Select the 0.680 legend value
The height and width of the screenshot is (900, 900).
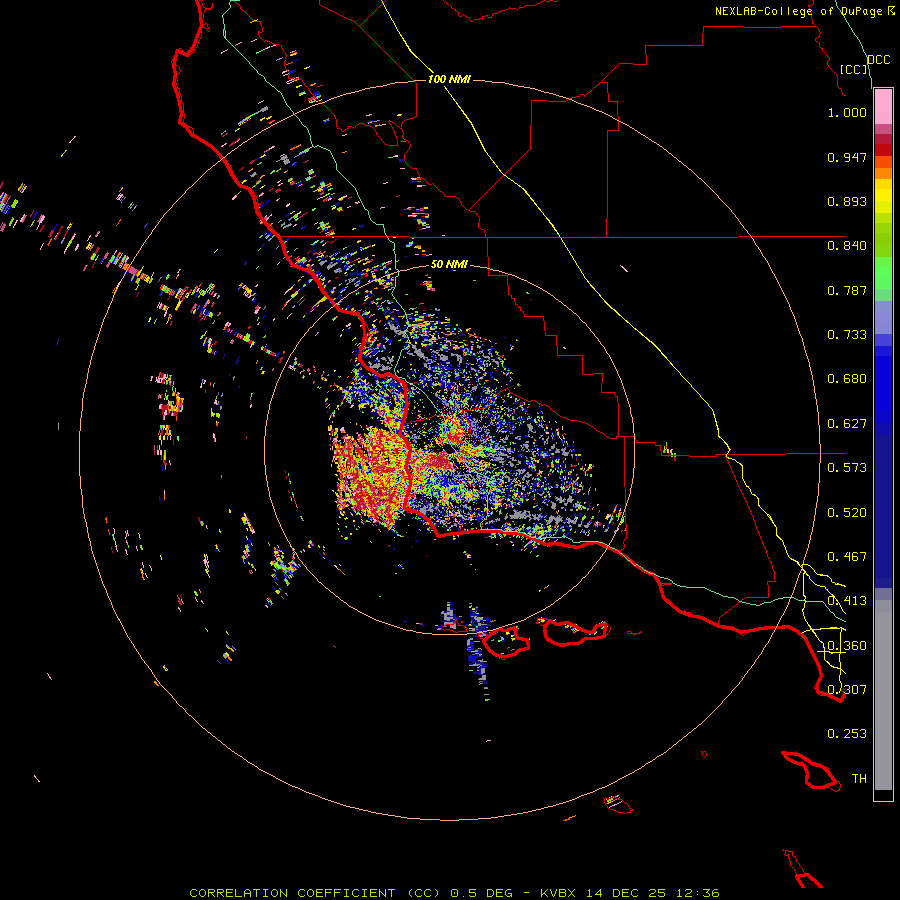tap(847, 379)
